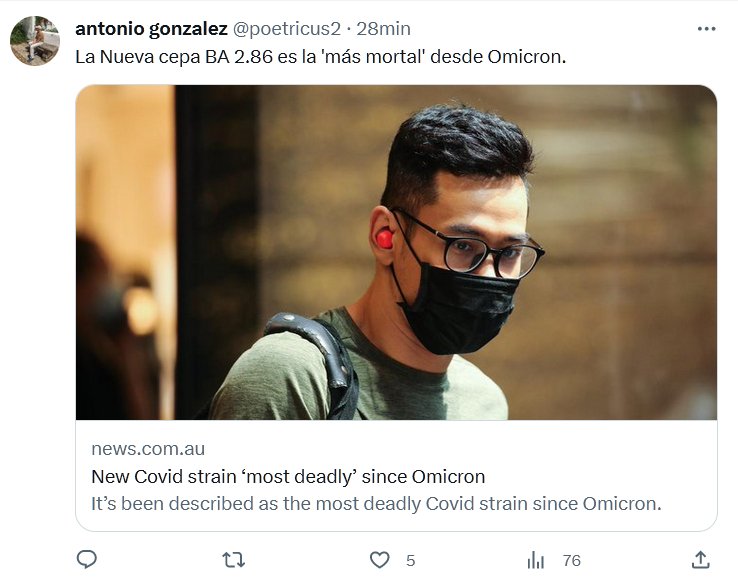Click the share upload arrow icon
The image size is (738, 586).
(x=701, y=560)
